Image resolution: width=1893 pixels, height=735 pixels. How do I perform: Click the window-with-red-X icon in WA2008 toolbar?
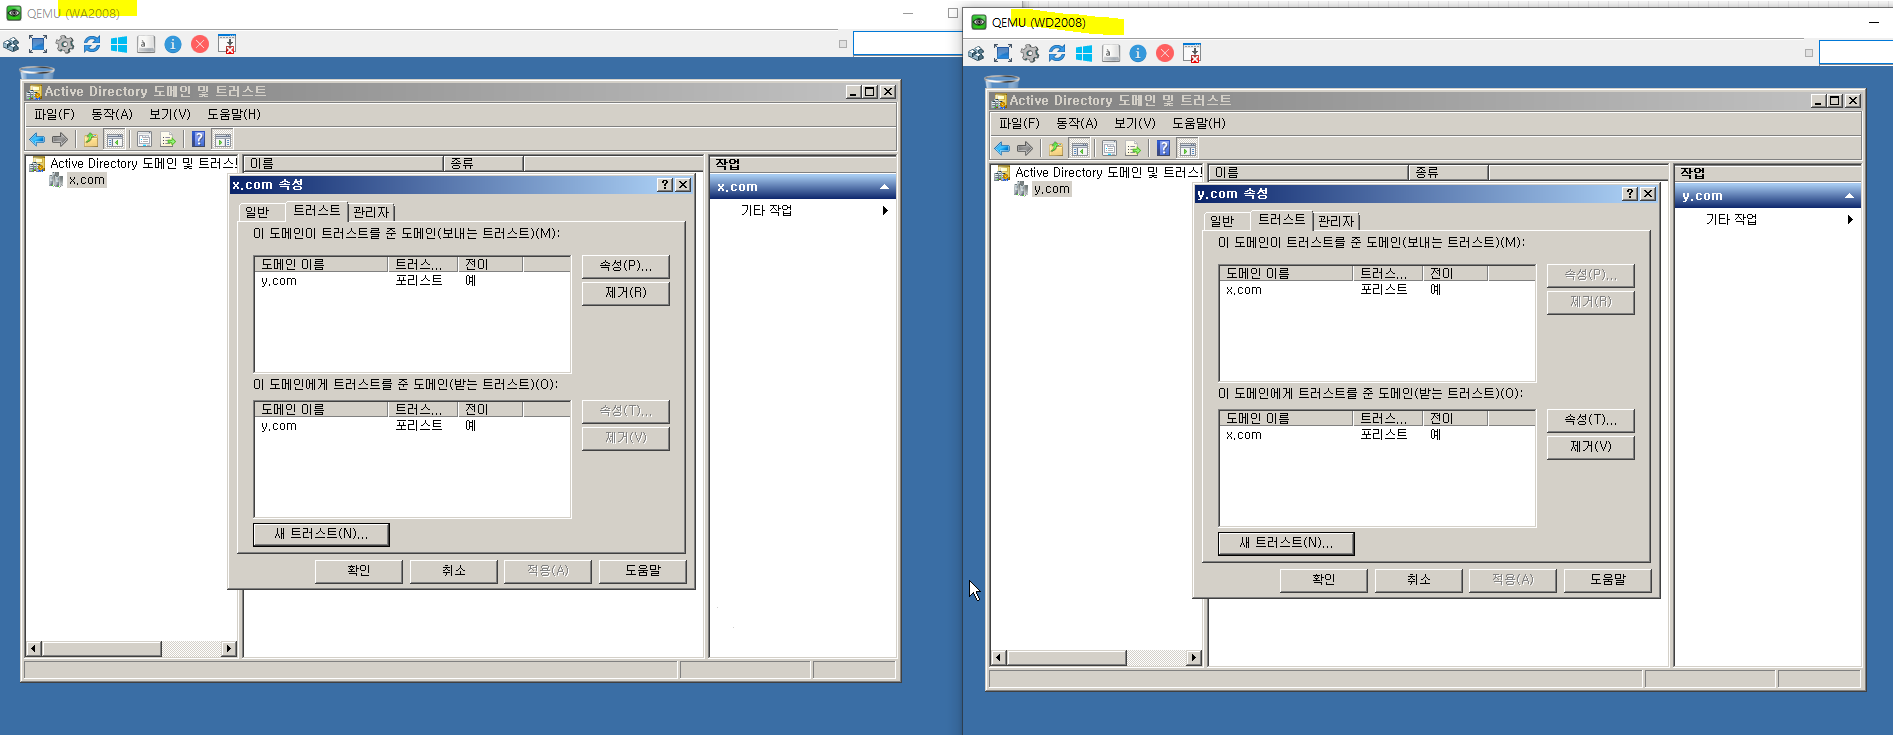pos(227,44)
